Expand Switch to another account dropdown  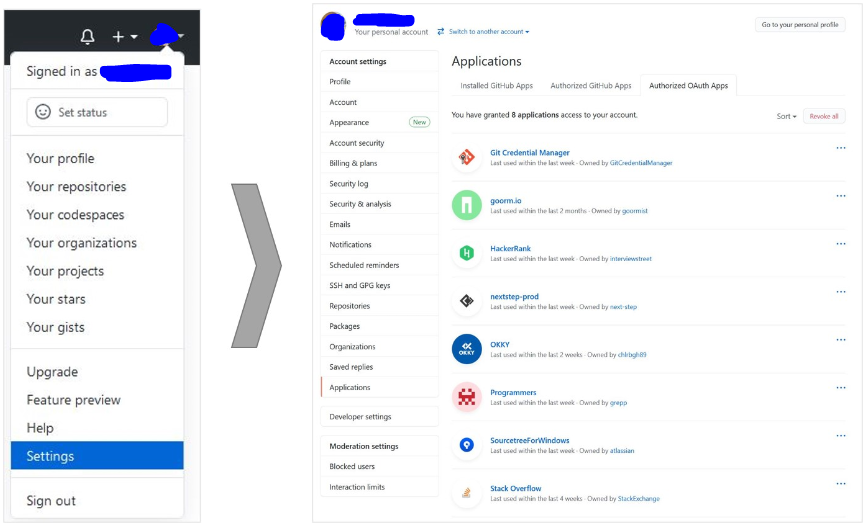point(483,32)
